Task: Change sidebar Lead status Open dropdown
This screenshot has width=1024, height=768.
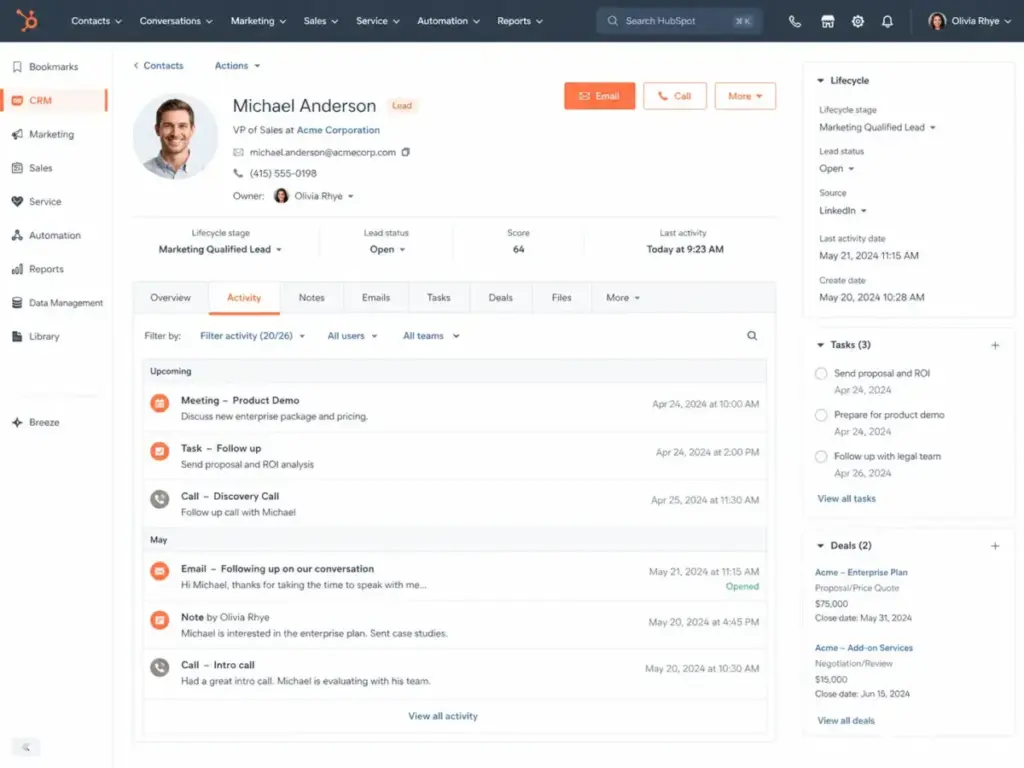Action: tap(837, 168)
